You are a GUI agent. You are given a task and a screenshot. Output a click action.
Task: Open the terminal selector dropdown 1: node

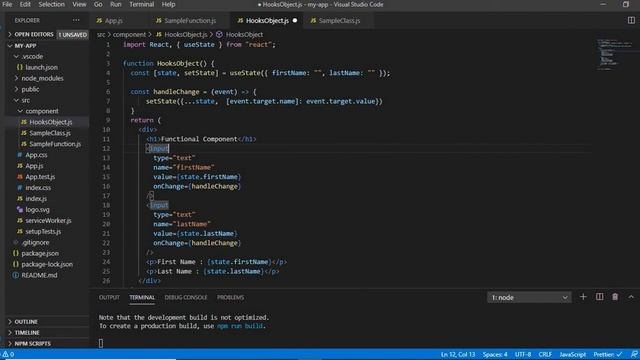coord(529,298)
